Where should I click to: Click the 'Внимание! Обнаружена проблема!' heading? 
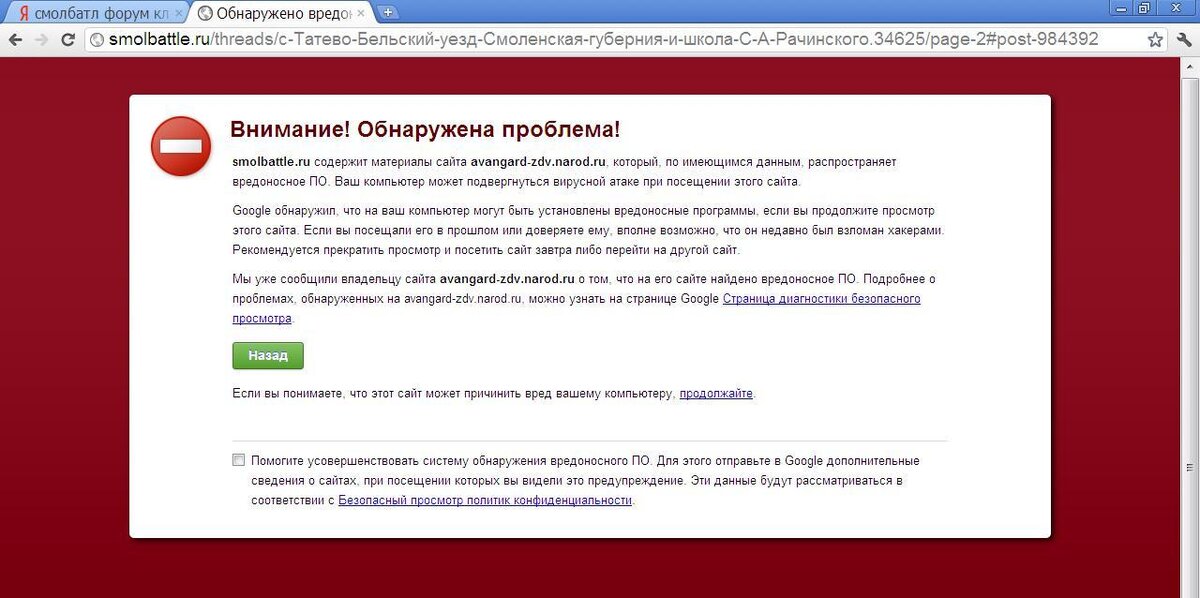pos(425,129)
